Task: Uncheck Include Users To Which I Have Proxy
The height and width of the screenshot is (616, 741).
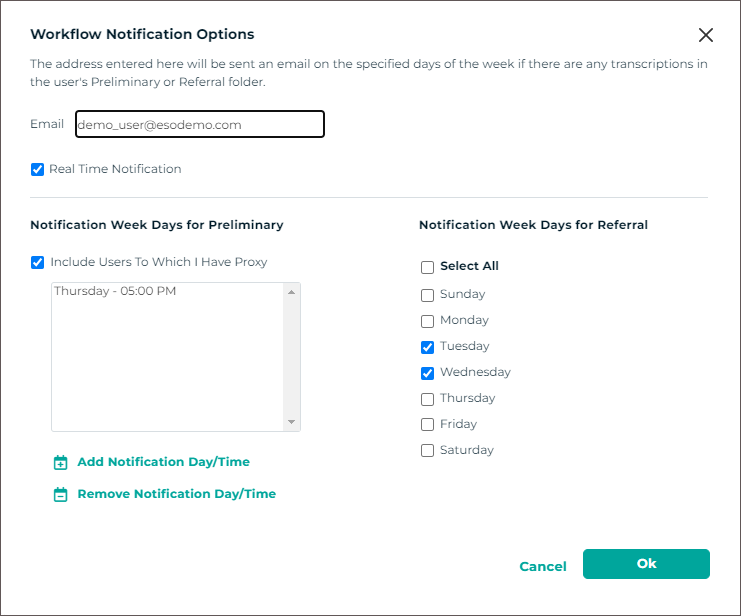Action: click(x=38, y=263)
